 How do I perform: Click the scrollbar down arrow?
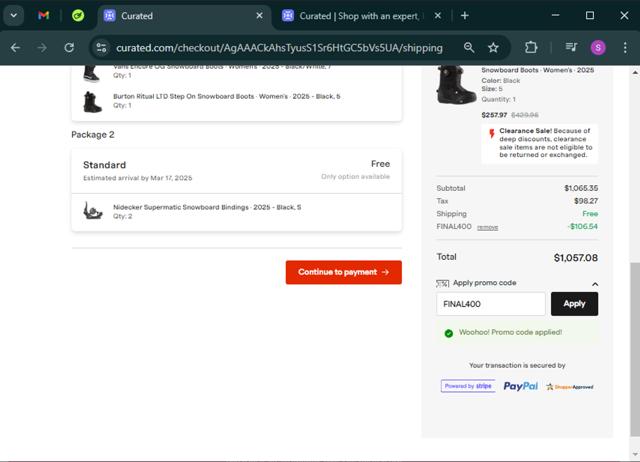[x=635, y=454]
